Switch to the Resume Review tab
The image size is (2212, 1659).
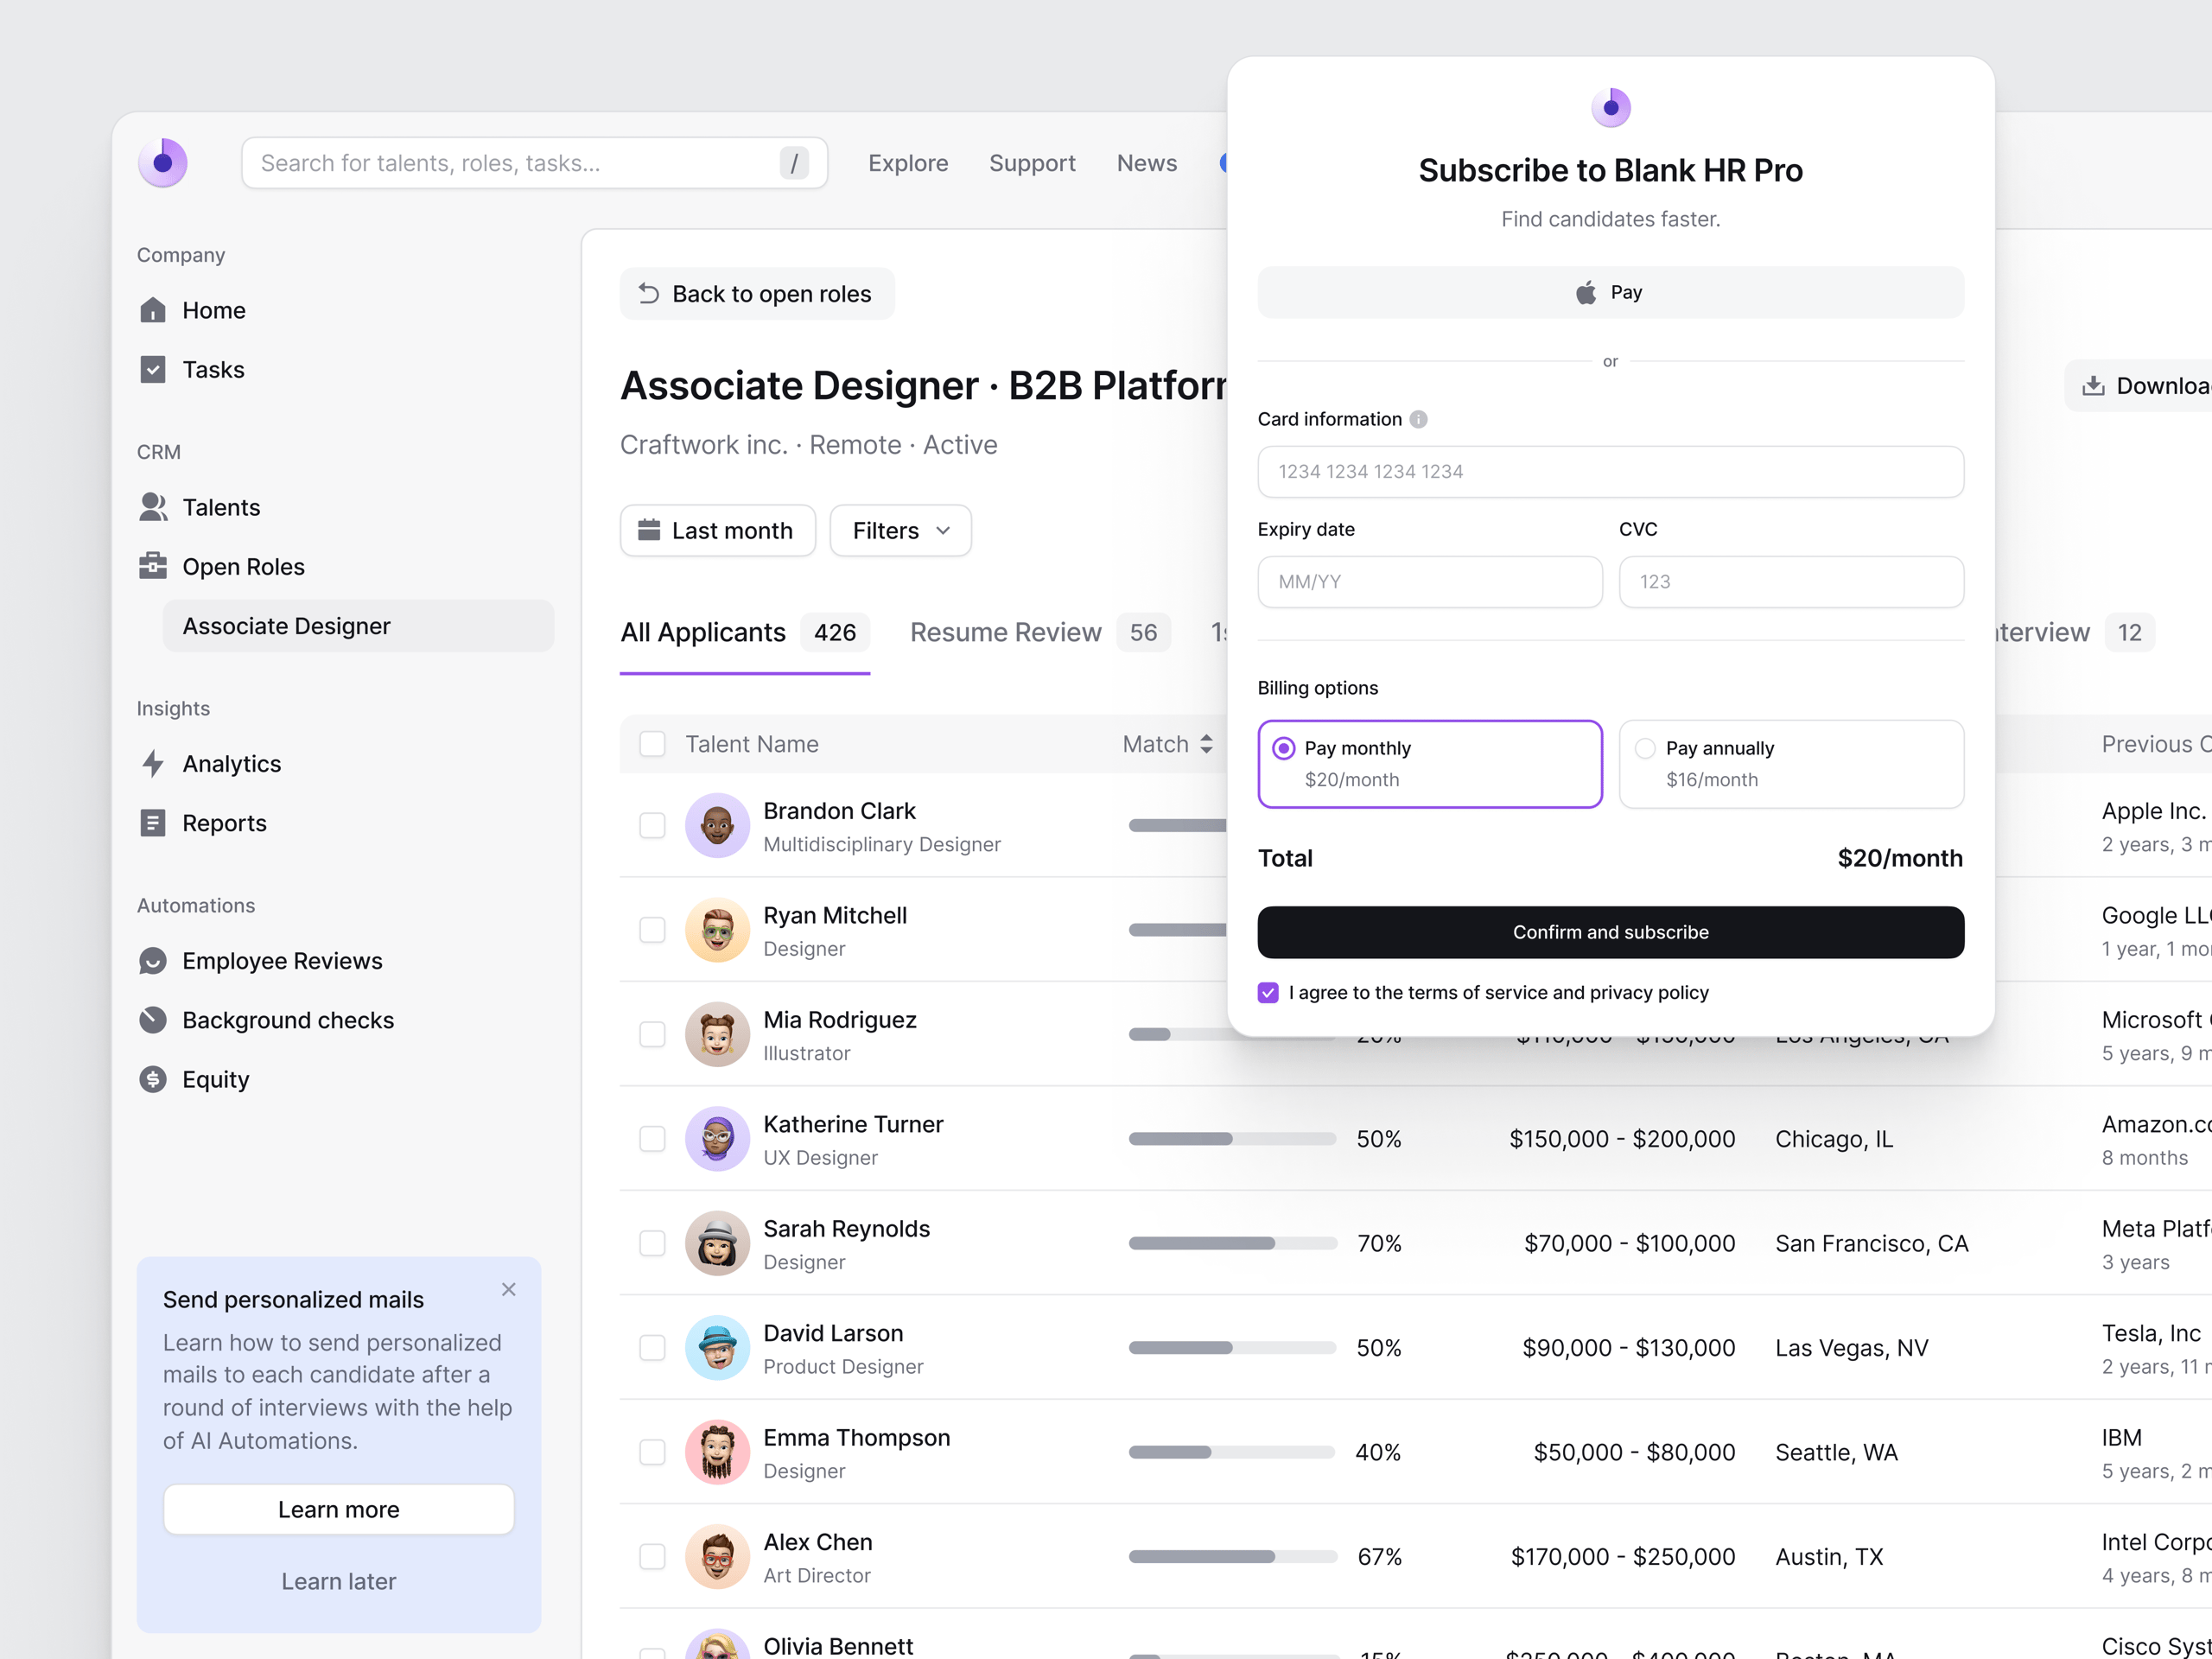coord(1040,633)
